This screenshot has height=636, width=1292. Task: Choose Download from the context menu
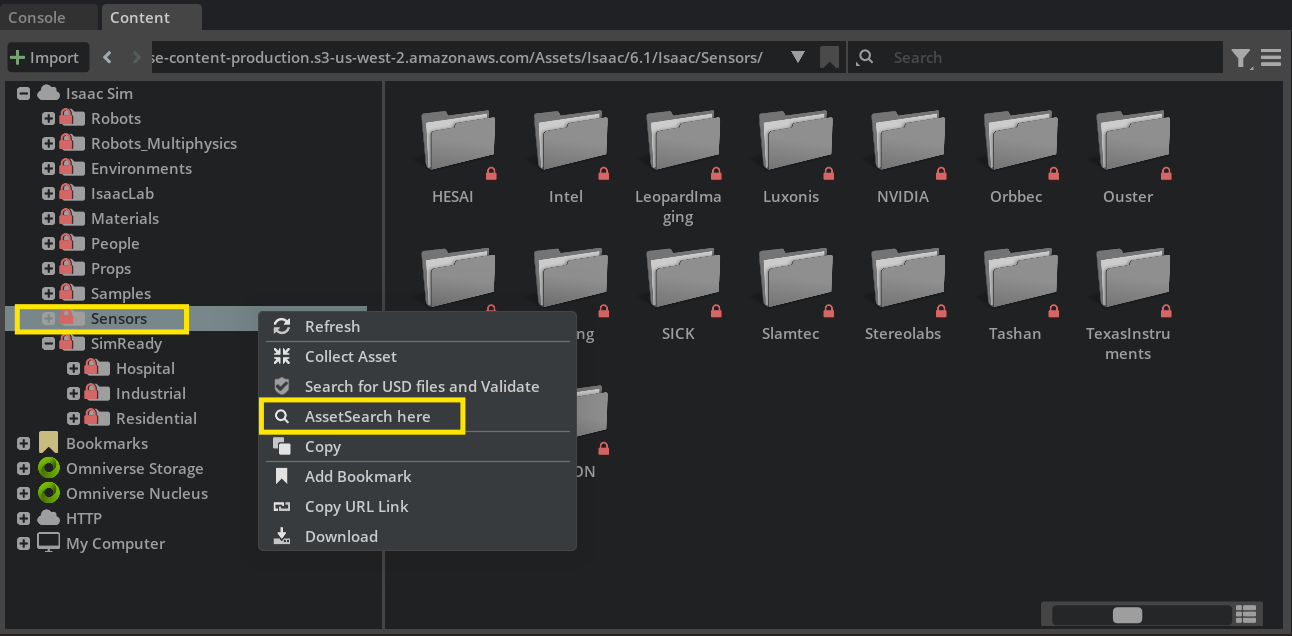[417, 536]
